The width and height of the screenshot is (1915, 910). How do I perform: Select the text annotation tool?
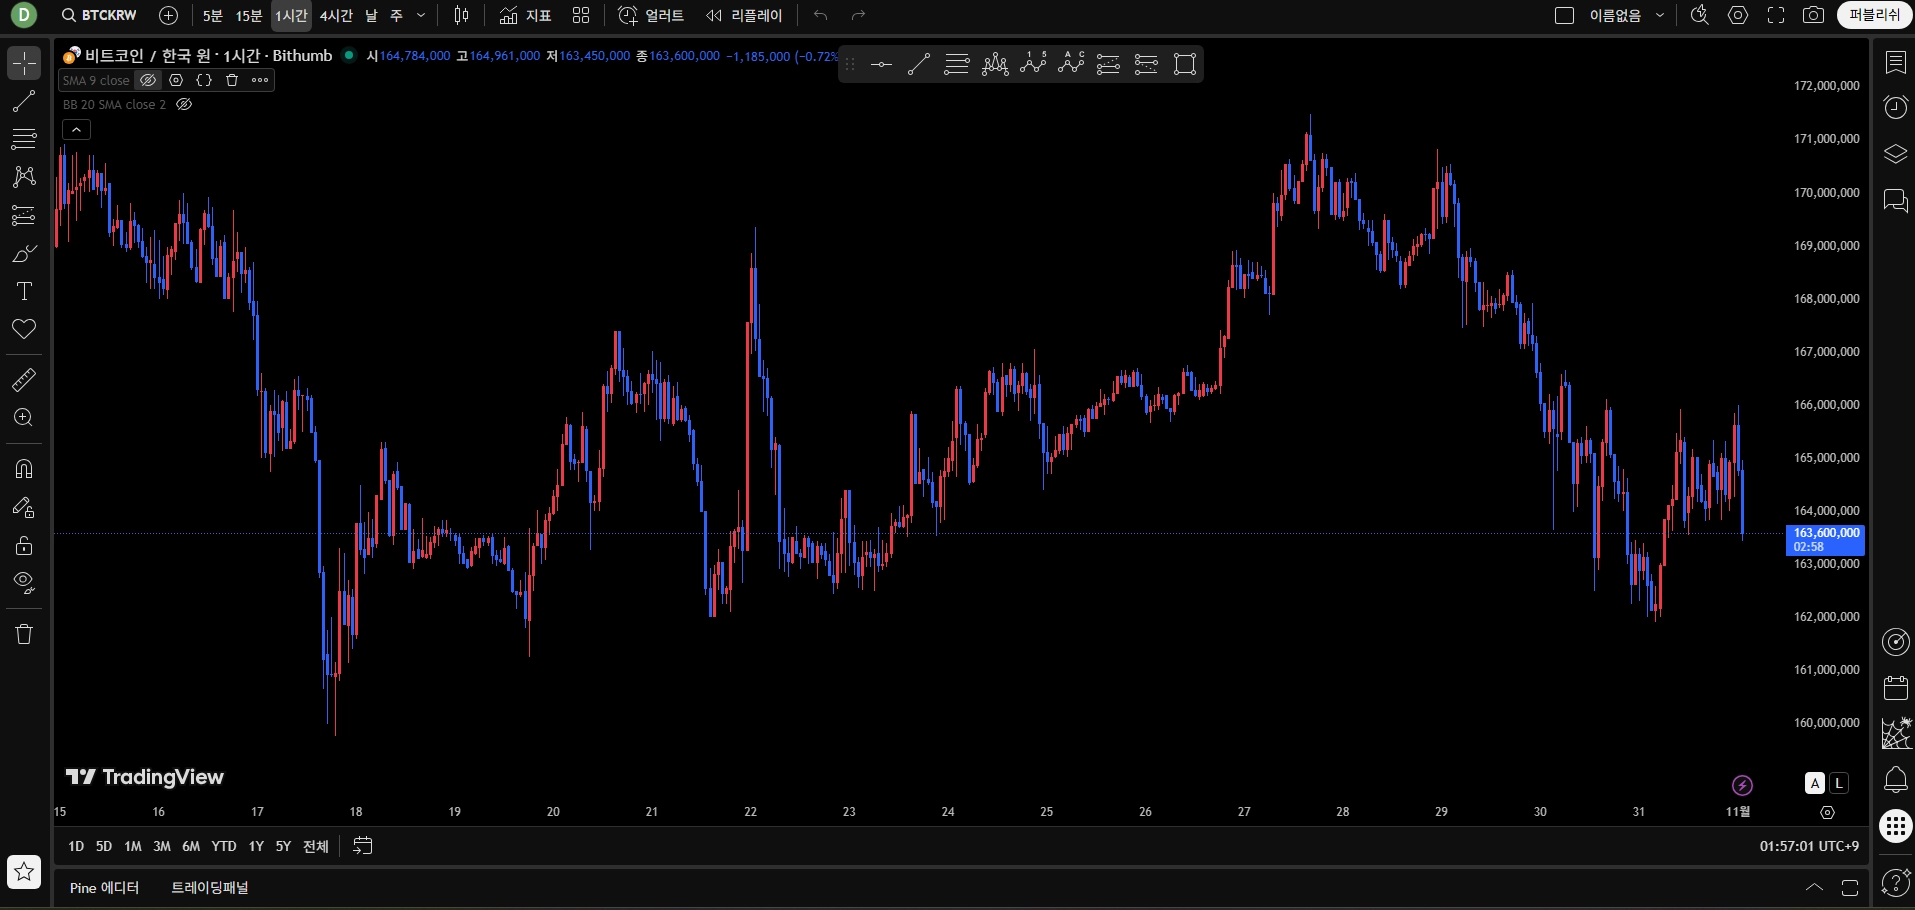pos(24,291)
